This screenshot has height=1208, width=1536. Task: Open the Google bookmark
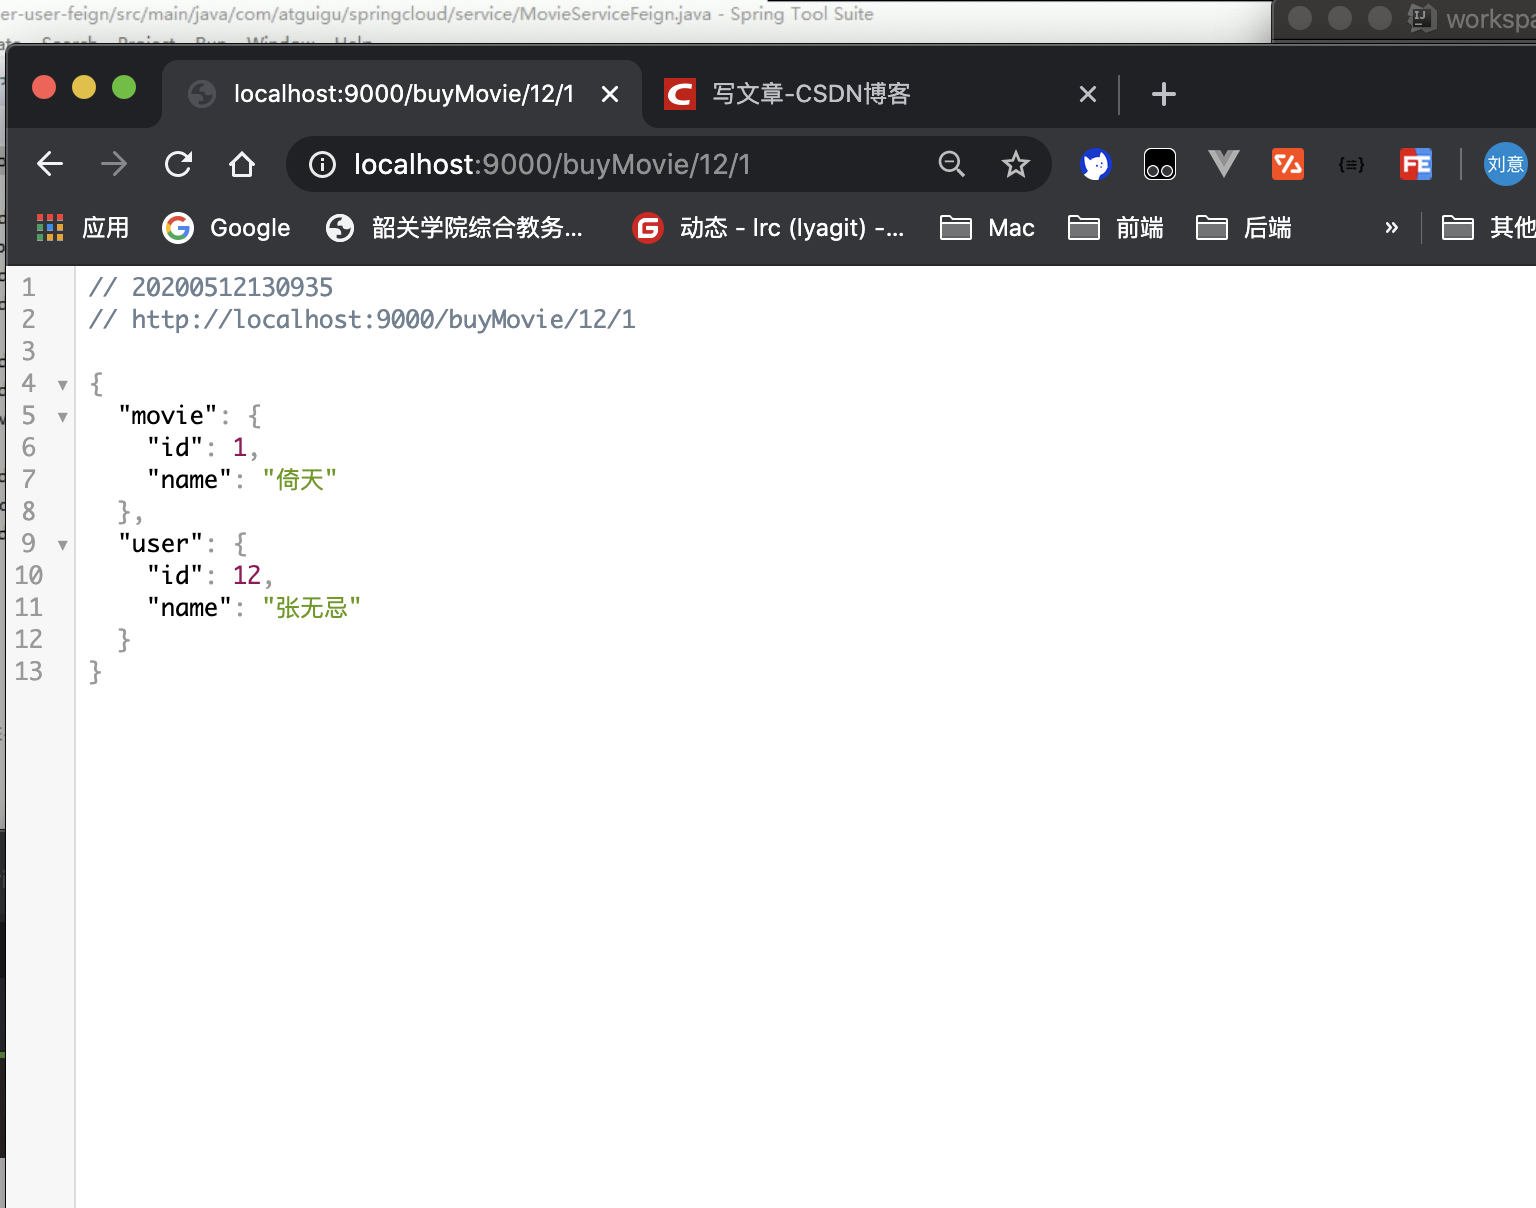[226, 228]
